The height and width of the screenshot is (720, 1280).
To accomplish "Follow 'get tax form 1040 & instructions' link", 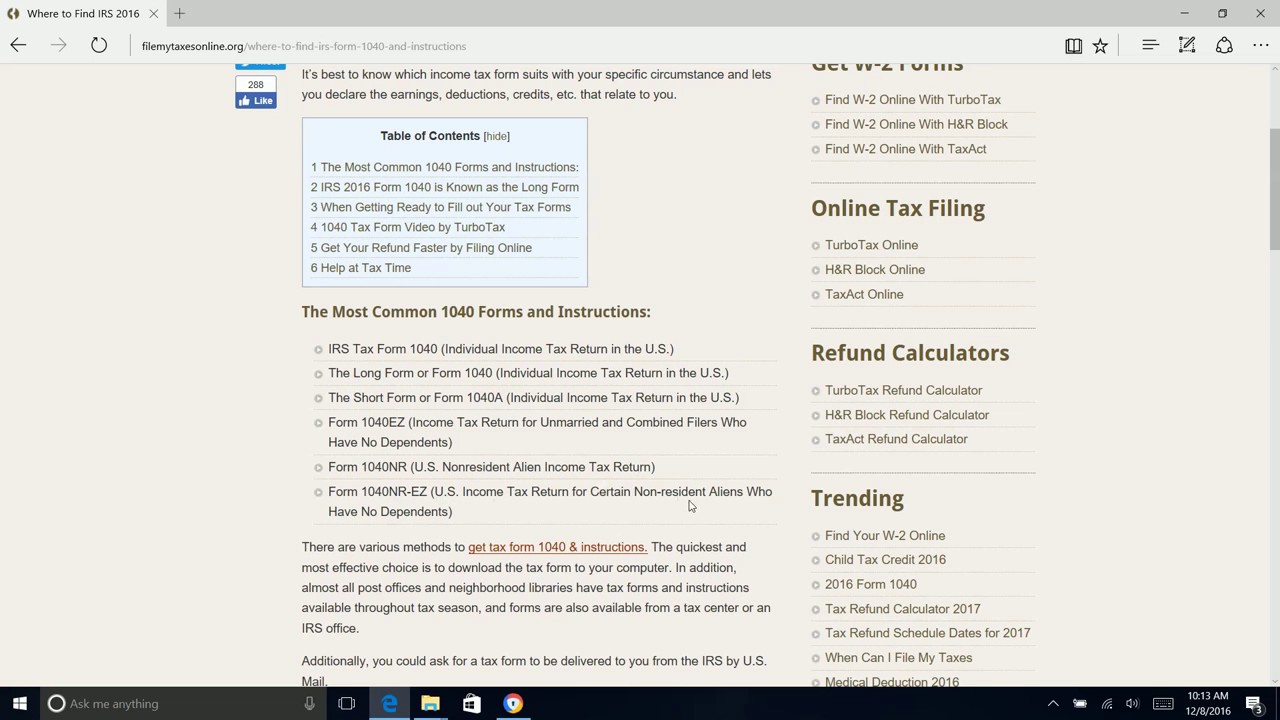I will [x=557, y=547].
